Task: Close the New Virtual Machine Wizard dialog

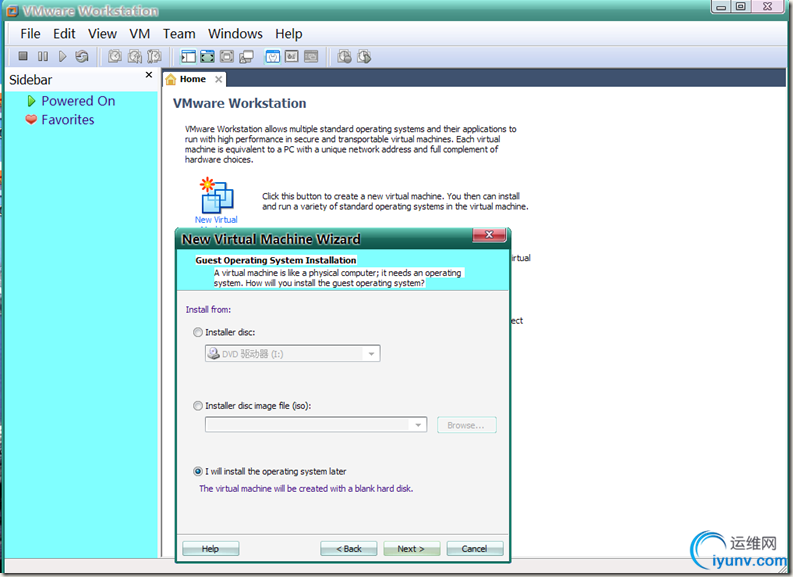Action: [x=489, y=235]
